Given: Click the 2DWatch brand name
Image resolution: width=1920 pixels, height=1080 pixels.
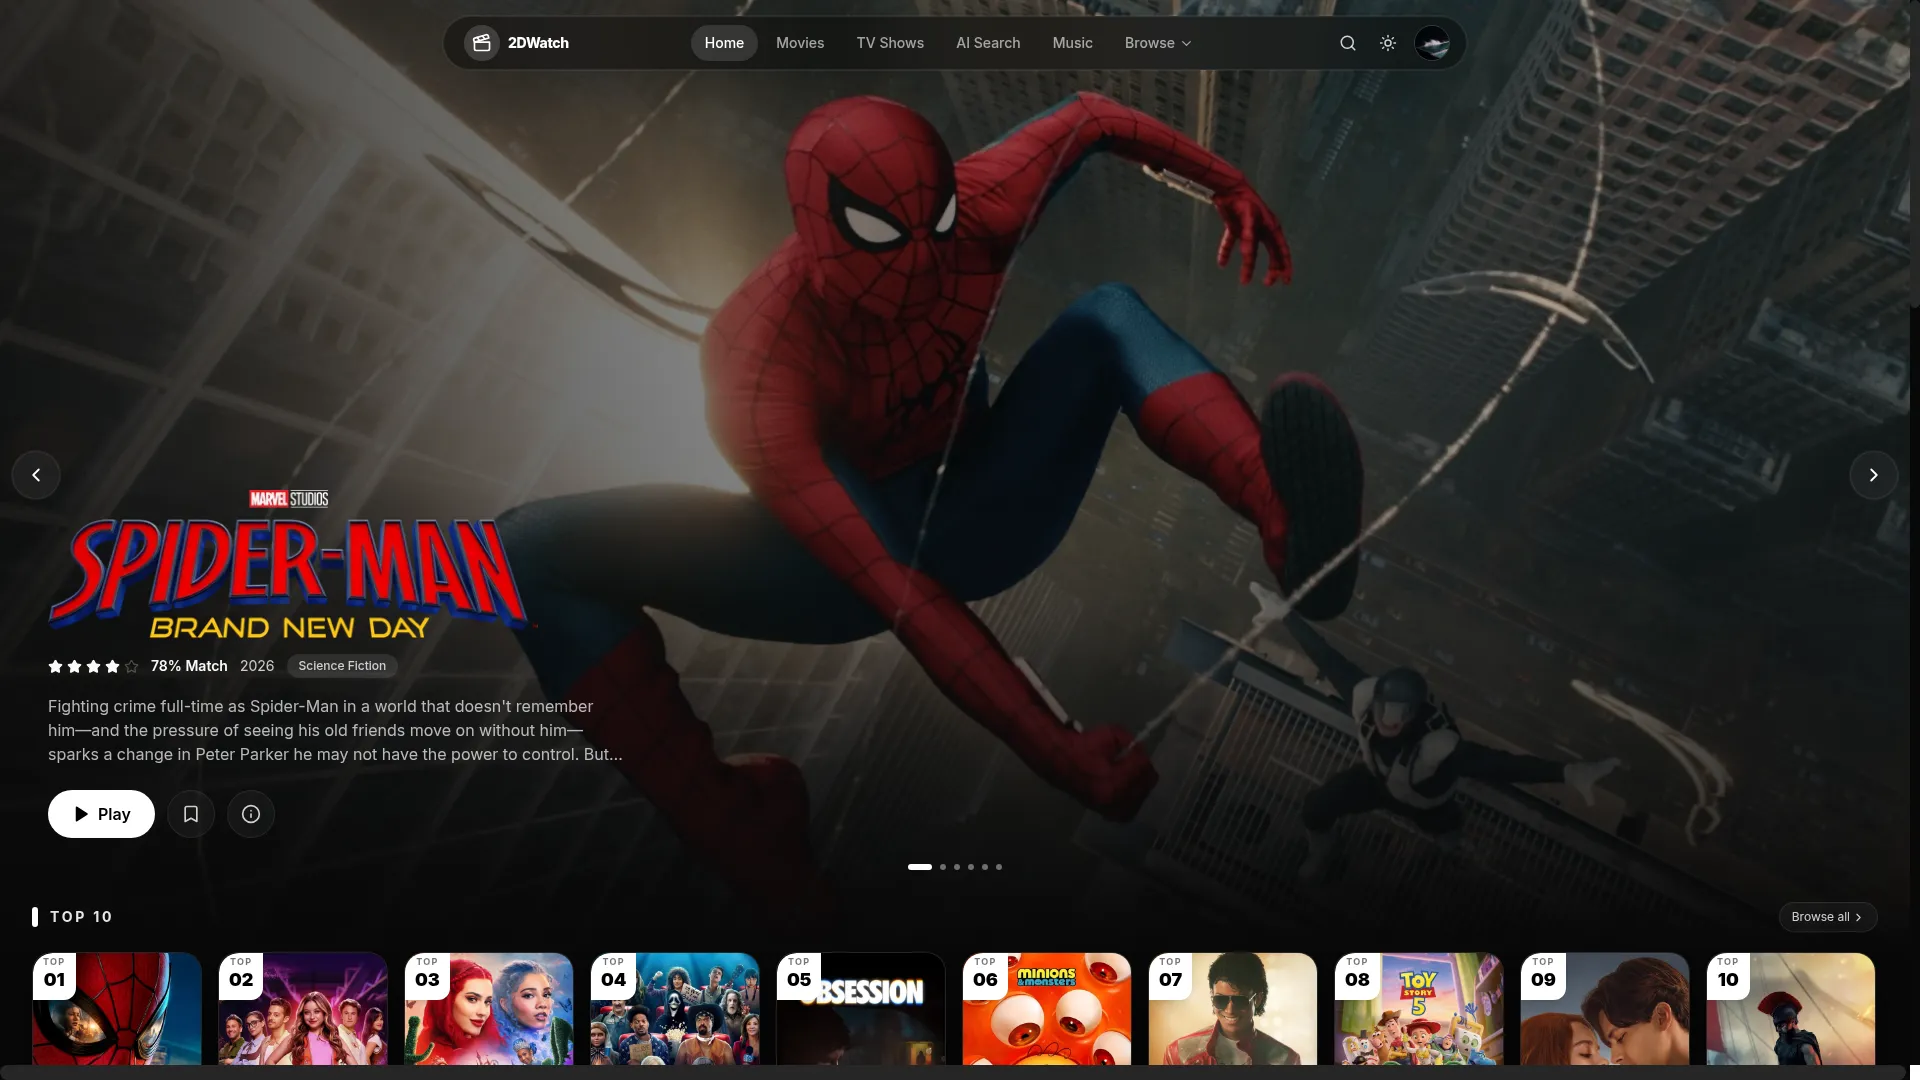Looking at the screenshot, I should tap(538, 43).
